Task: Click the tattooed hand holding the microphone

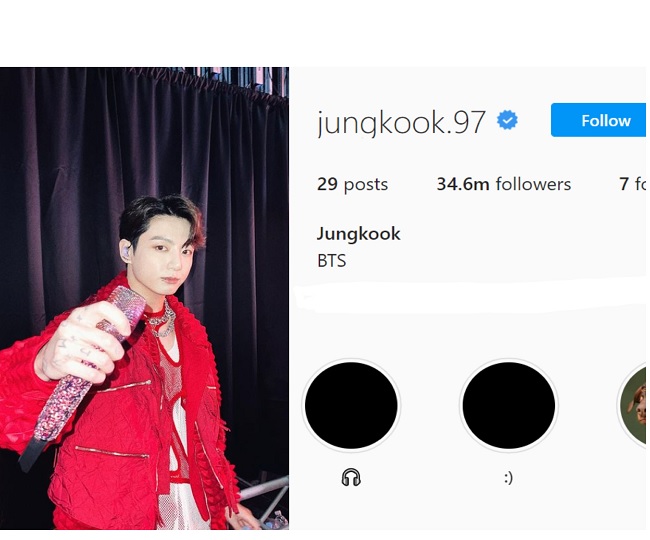Action: pos(81,342)
